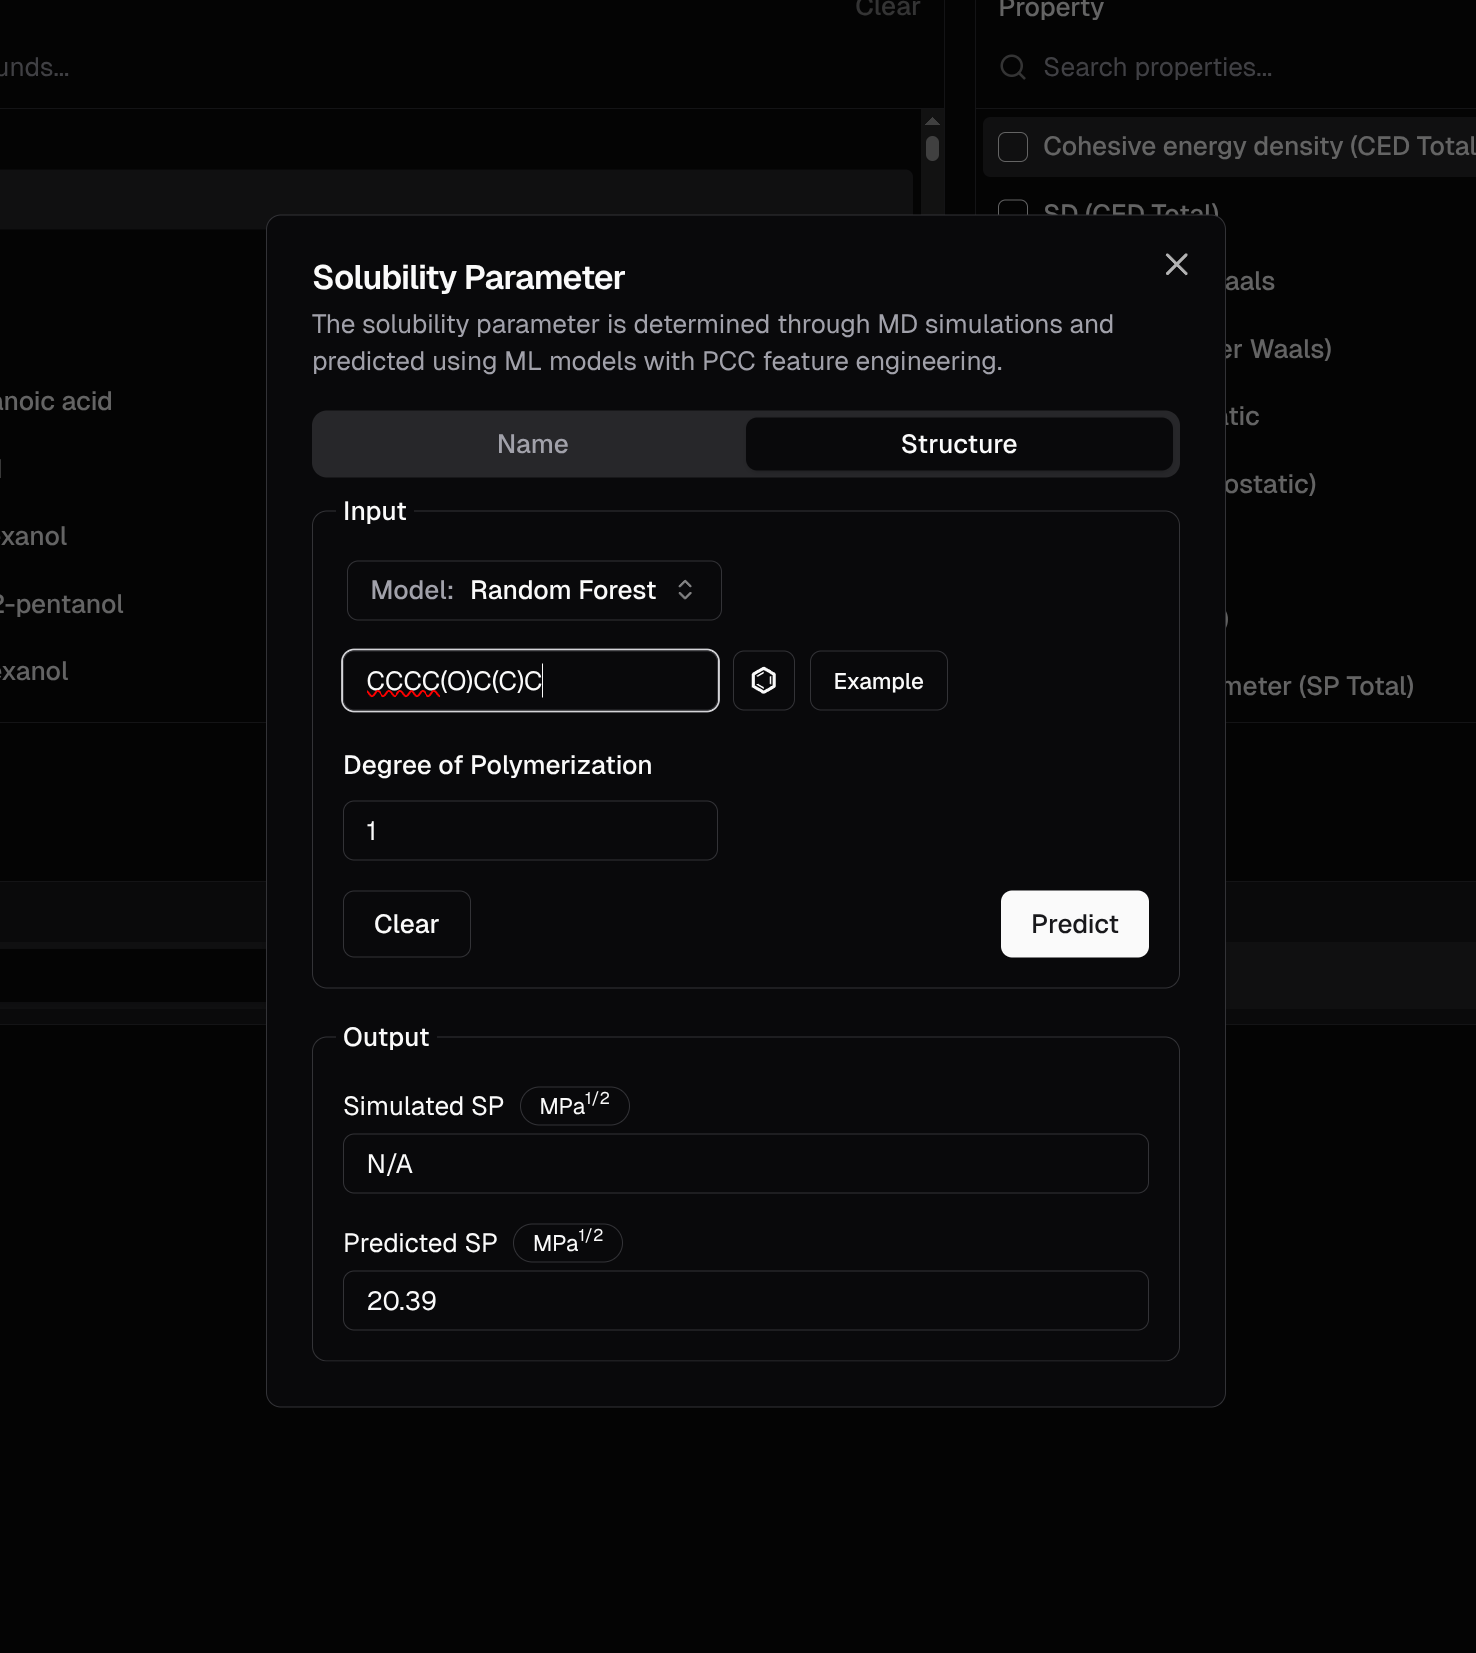Click the compound list scrollbar up arrow
The width and height of the screenshot is (1476, 1653).
[x=932, y=121]
